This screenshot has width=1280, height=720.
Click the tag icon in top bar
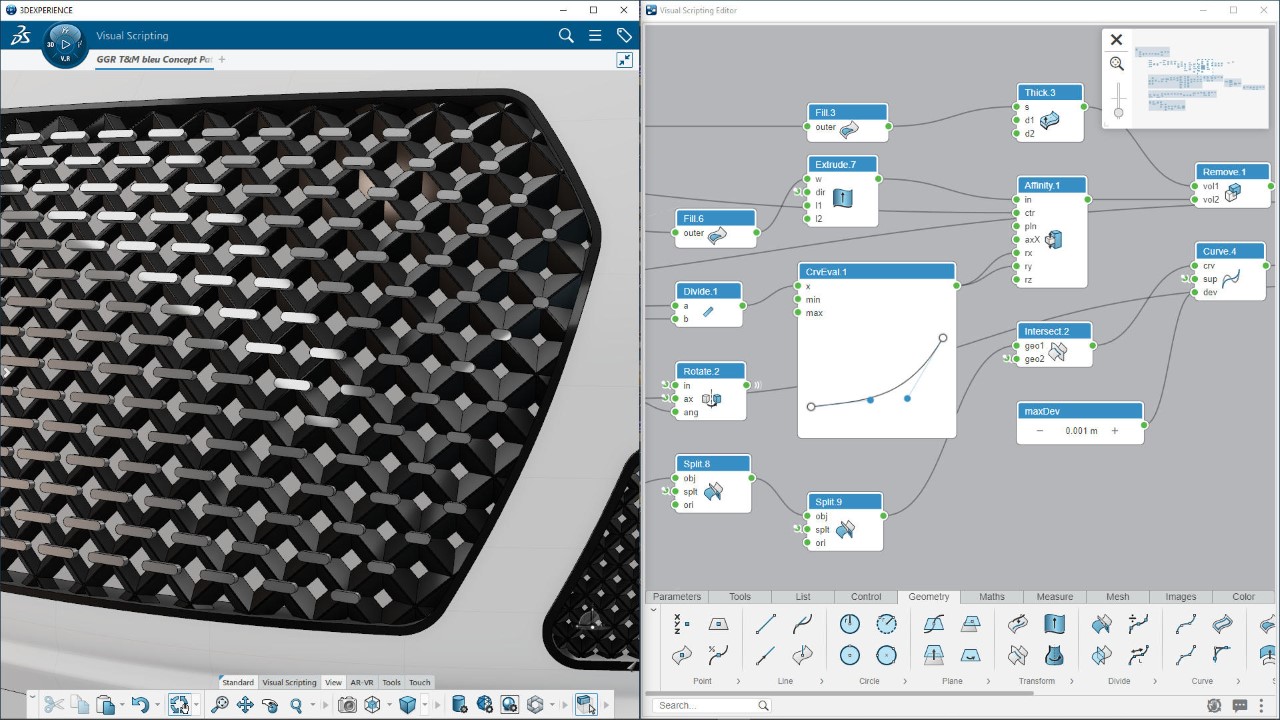(x=624, y=36)
